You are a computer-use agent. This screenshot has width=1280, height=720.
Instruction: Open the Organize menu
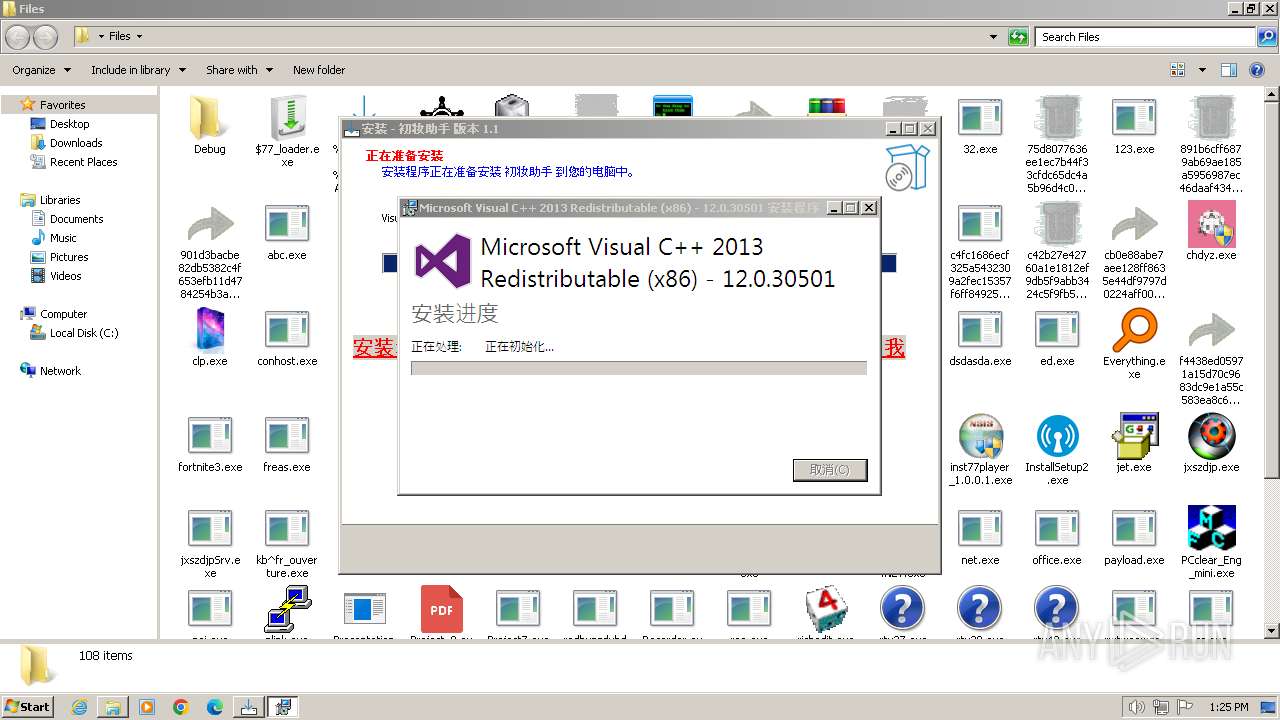pyautogui.click(x=41, y=70)
